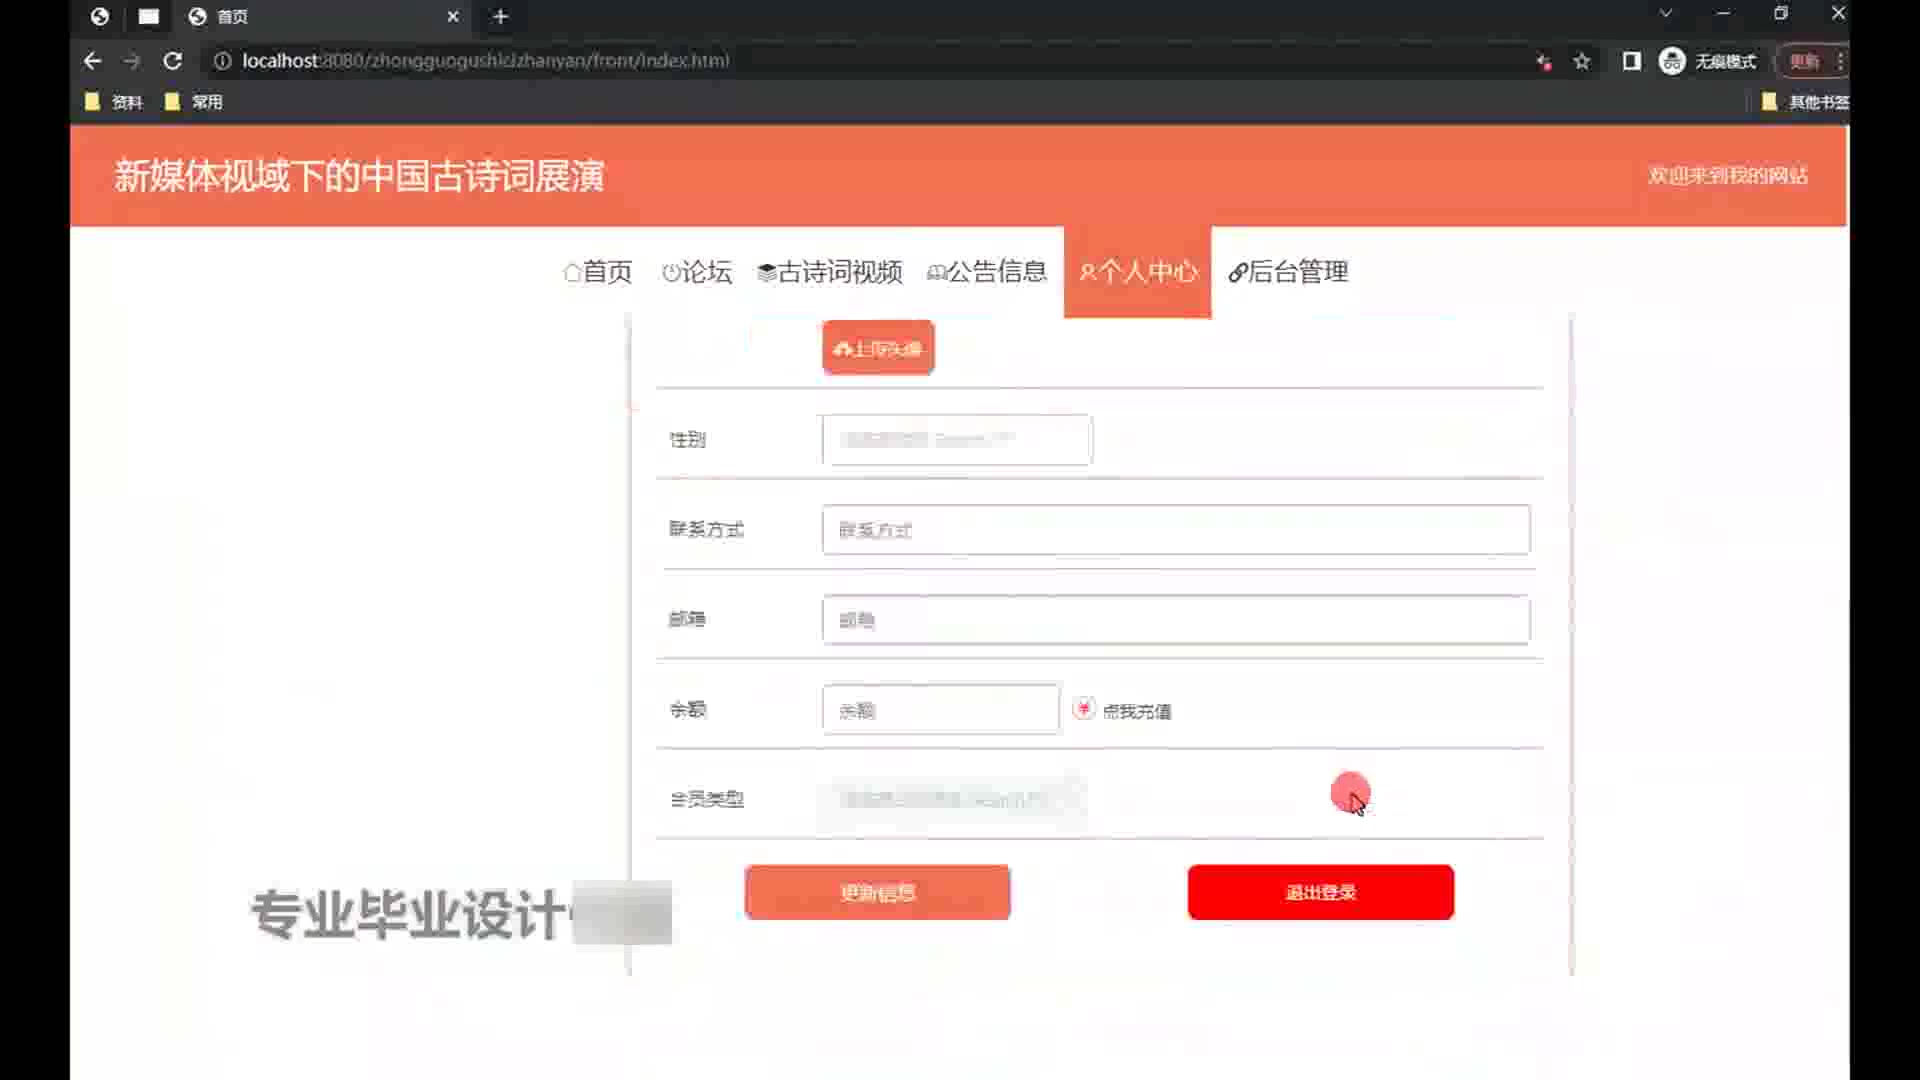This screenshot has height=1080, width=1920.
Task: Open 后台管理 link in navigation
Action: (x=1288, y=272)
